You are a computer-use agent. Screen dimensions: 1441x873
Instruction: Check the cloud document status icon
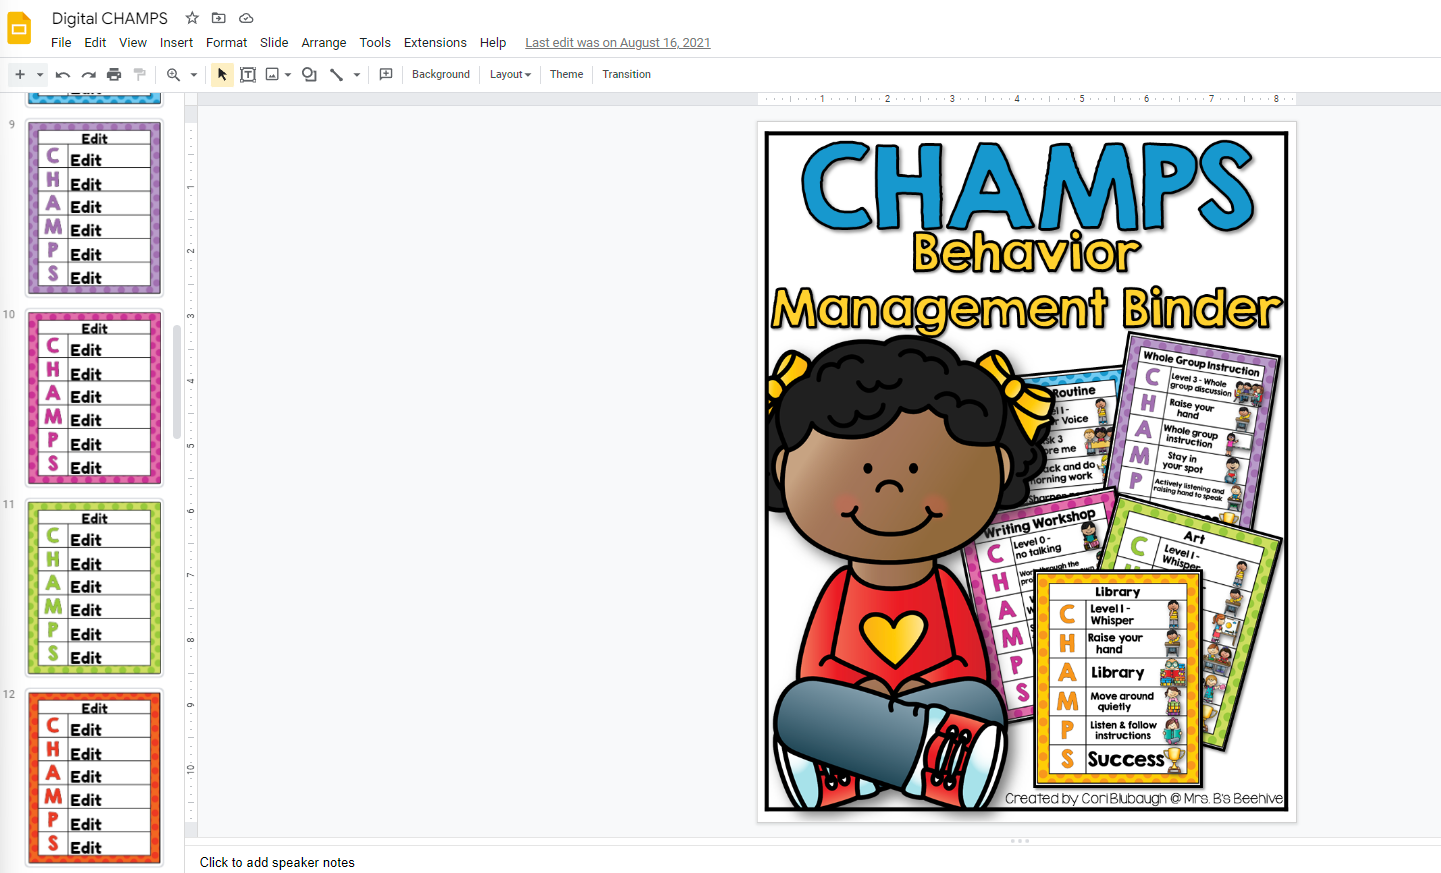click(x=246, y=17)
